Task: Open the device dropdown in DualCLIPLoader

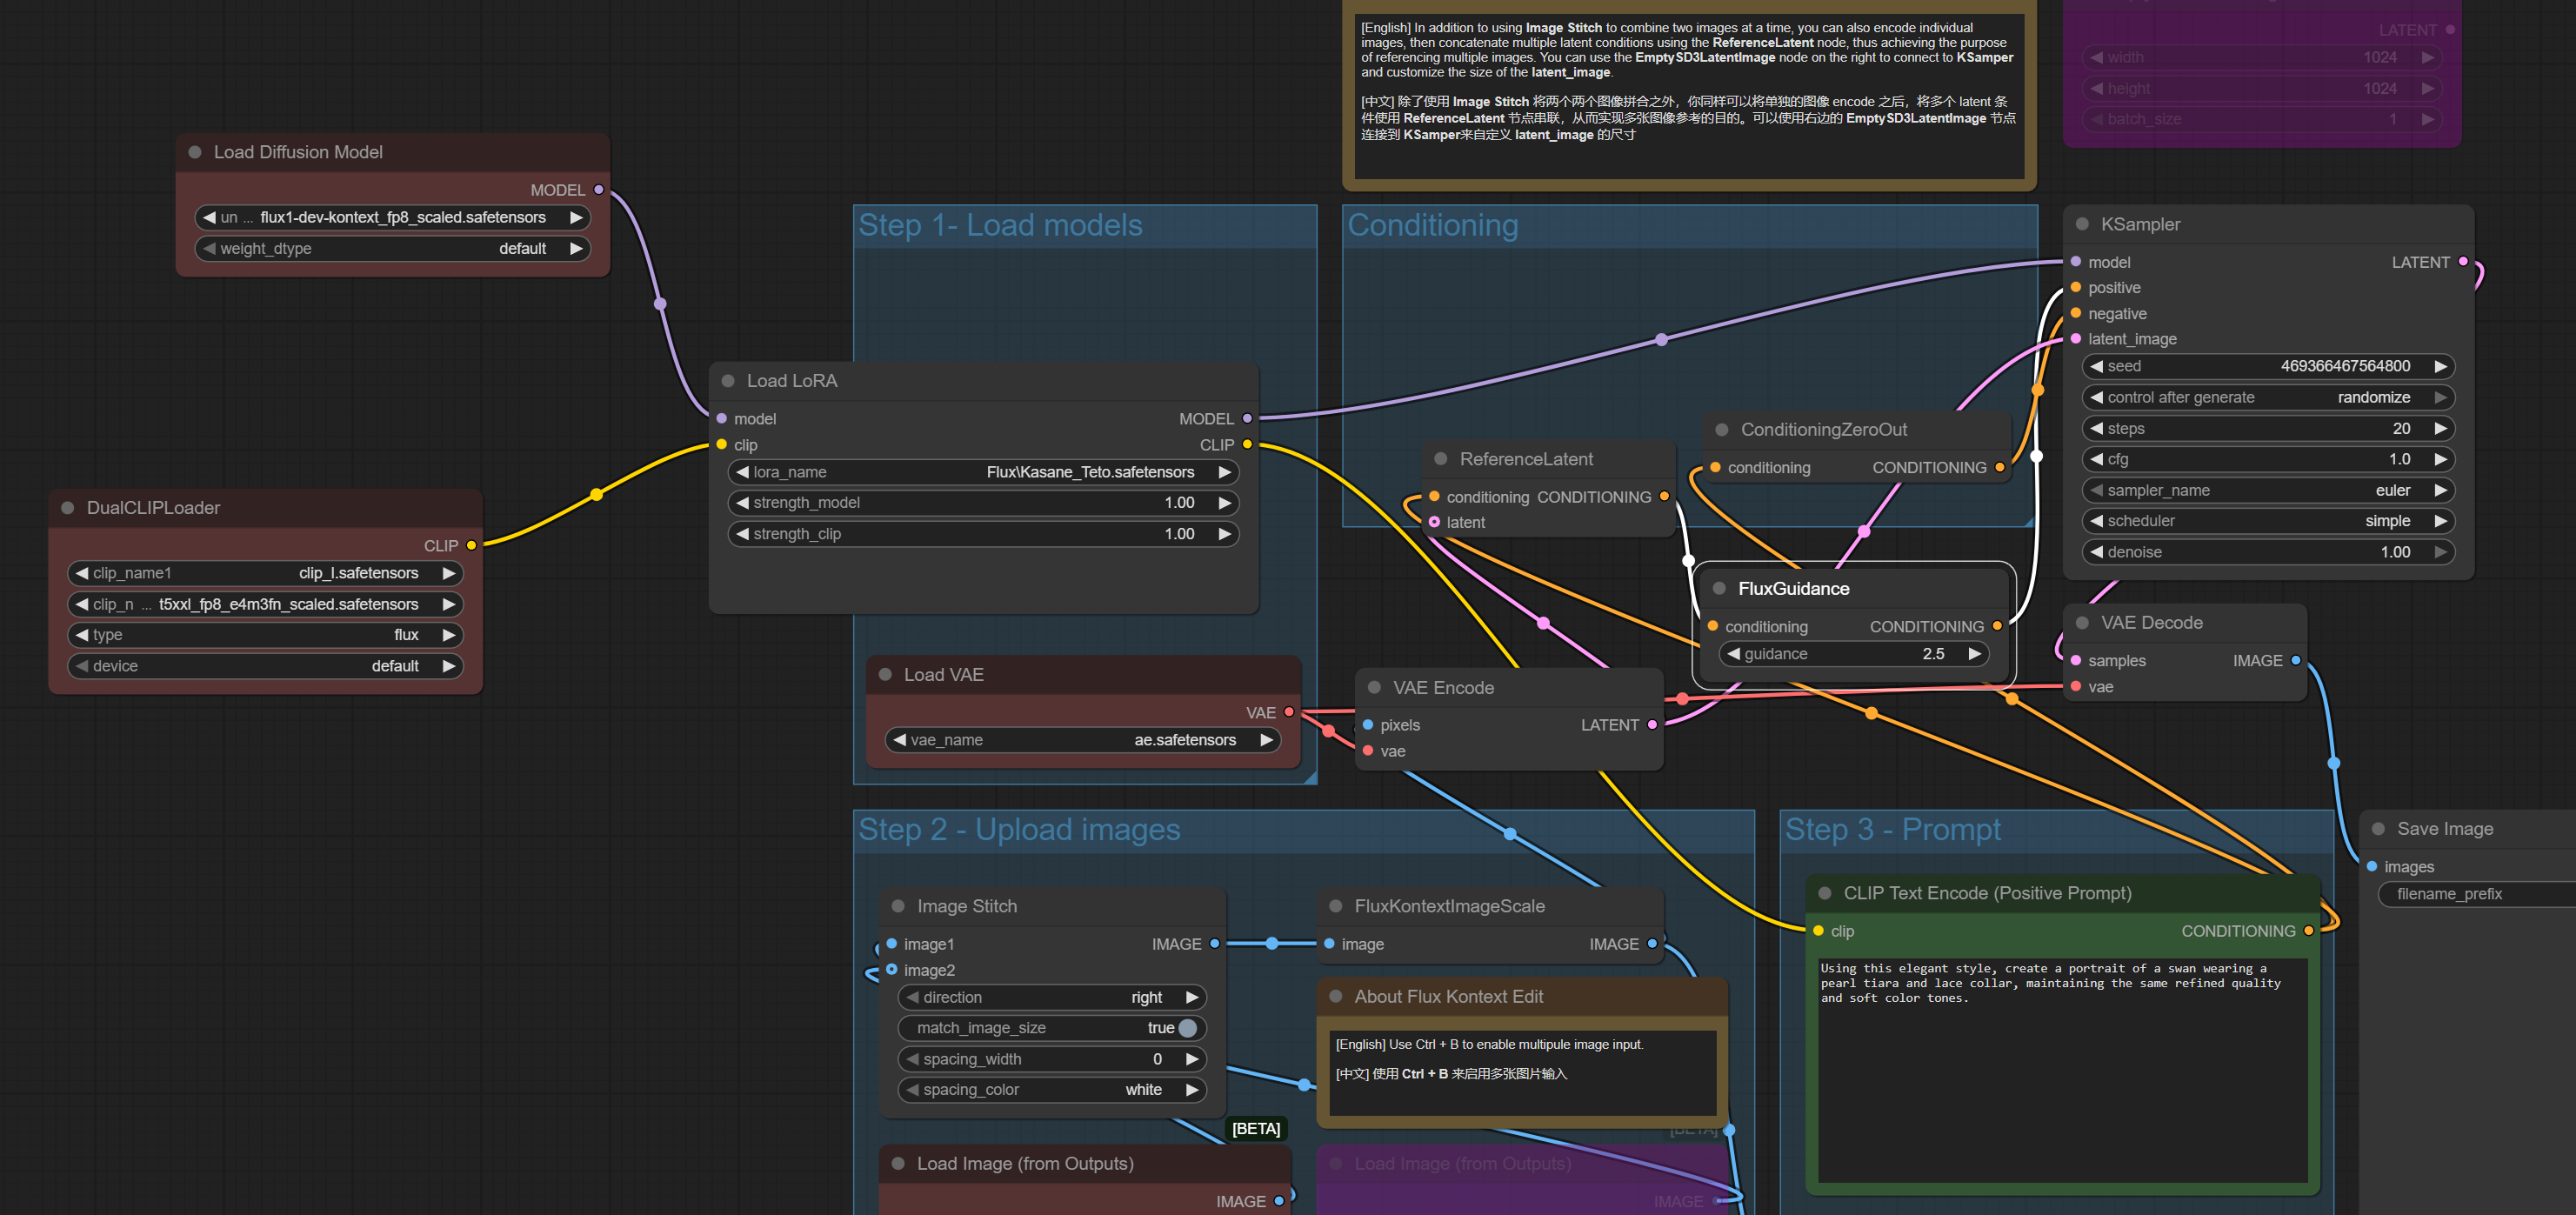Action: tap(265, 666)
